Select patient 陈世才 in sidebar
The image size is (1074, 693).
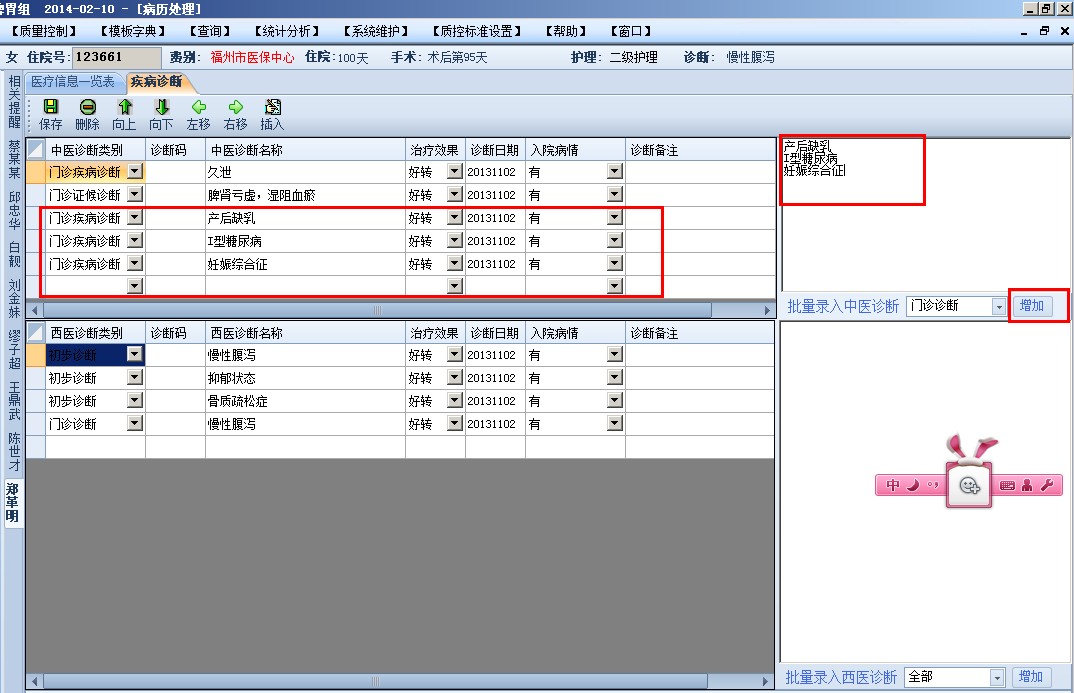13,451
